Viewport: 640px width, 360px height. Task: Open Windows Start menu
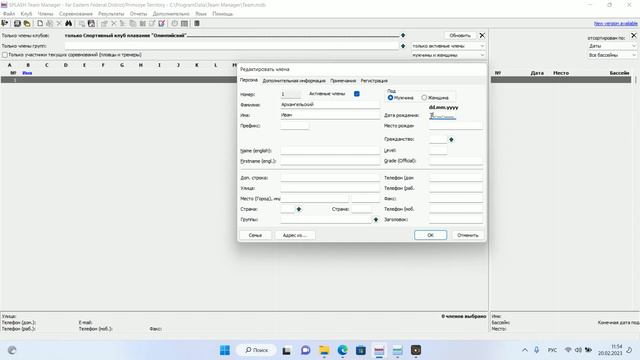(x=224, y=350)
